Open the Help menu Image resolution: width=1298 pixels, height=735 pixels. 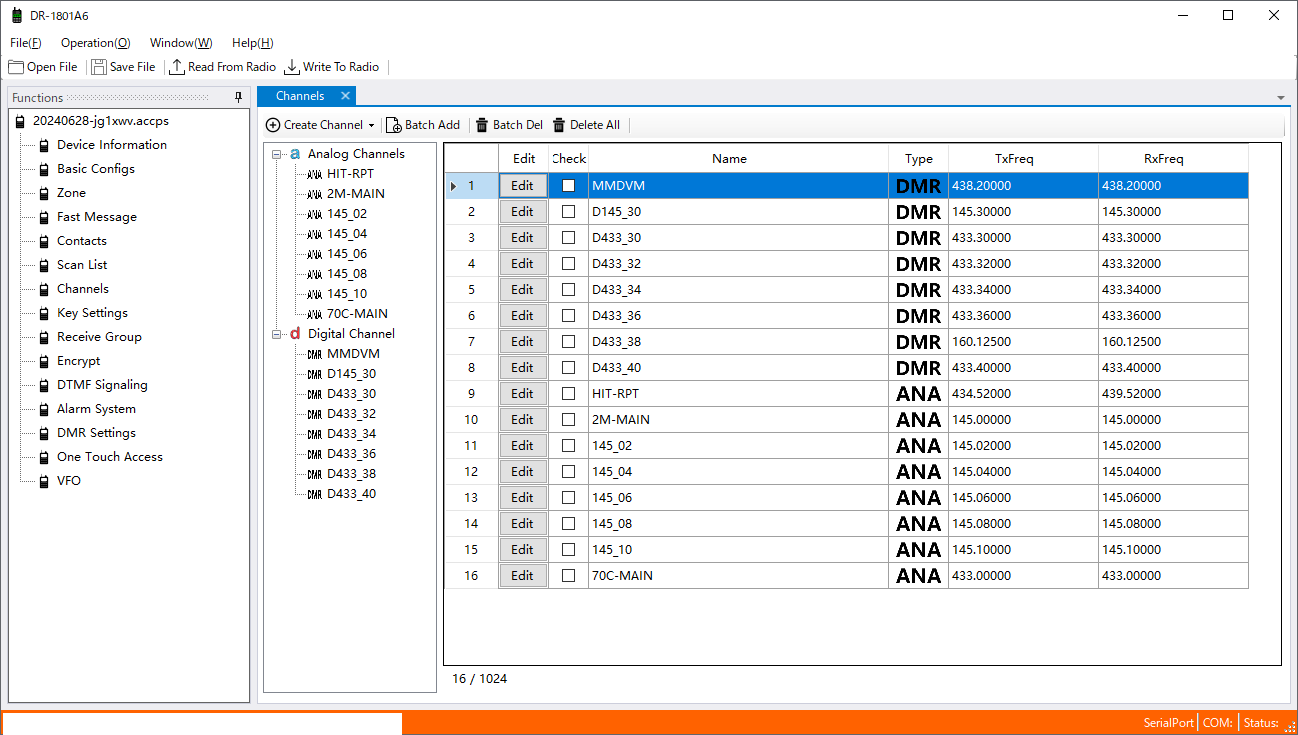(252, 43)
